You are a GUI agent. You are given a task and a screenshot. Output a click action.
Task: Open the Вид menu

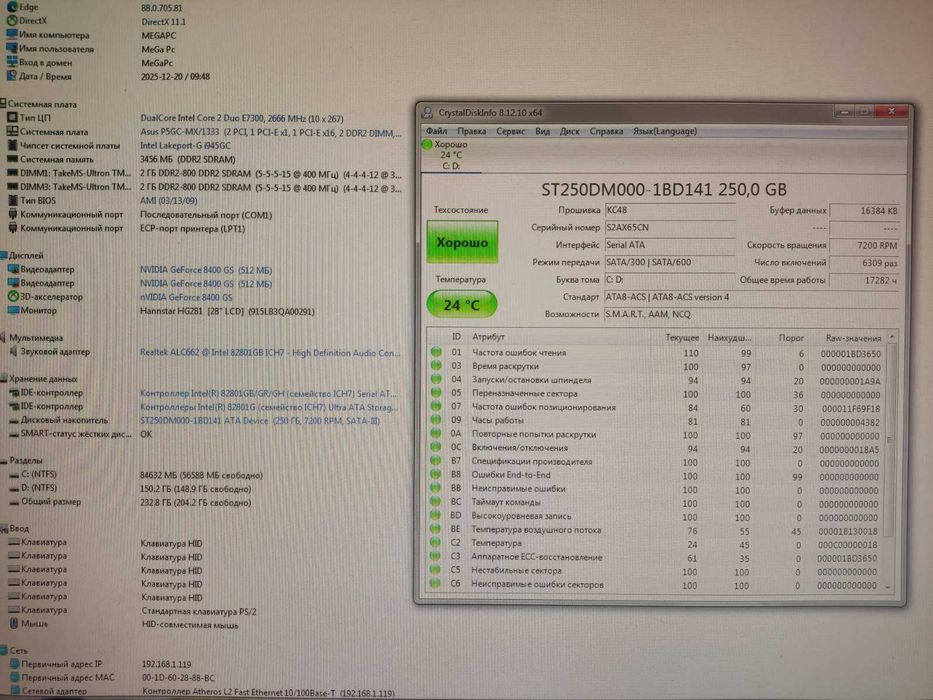pos(542,131)
